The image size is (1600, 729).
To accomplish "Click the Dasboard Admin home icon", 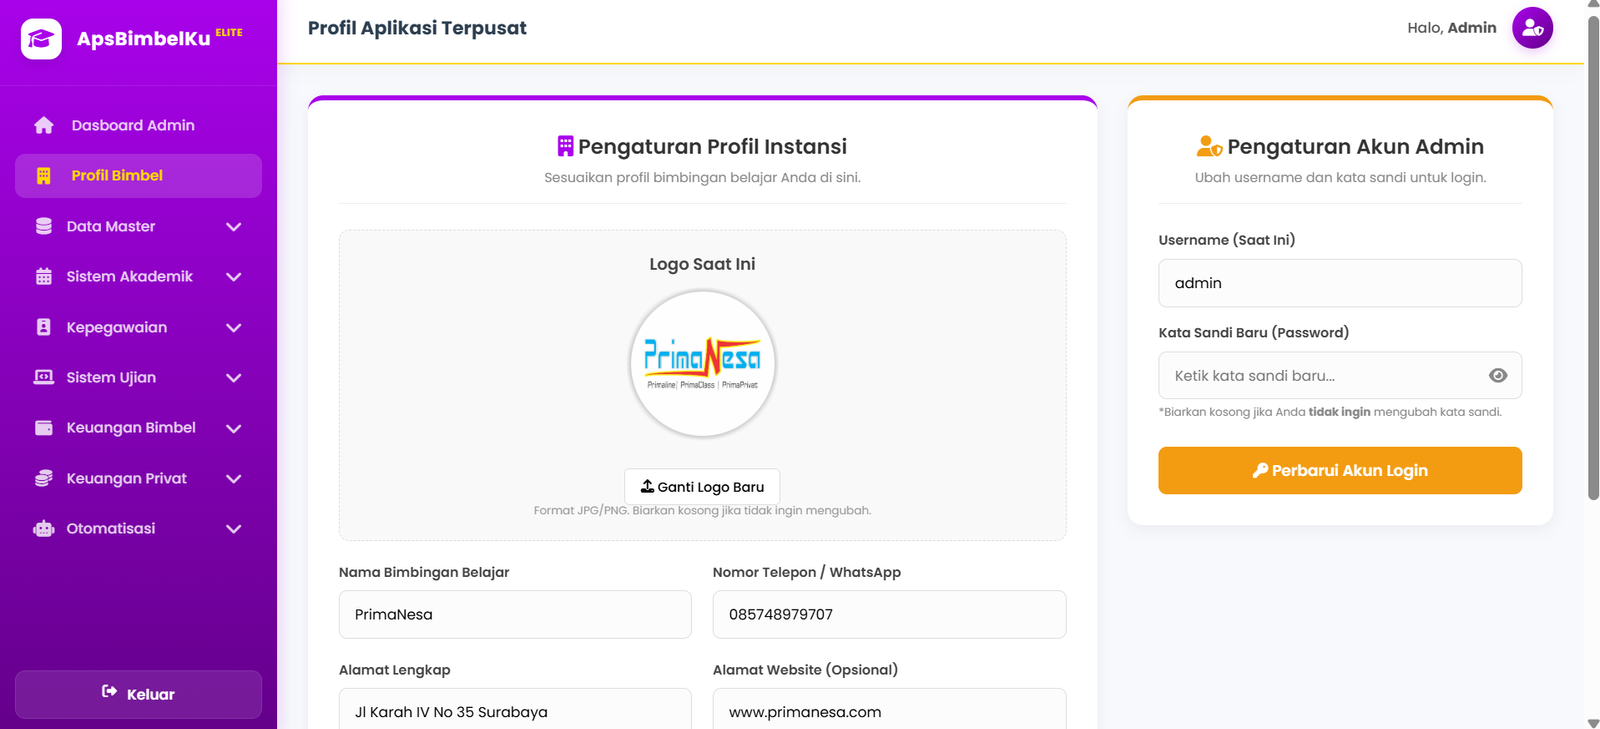I will [44, 125].
